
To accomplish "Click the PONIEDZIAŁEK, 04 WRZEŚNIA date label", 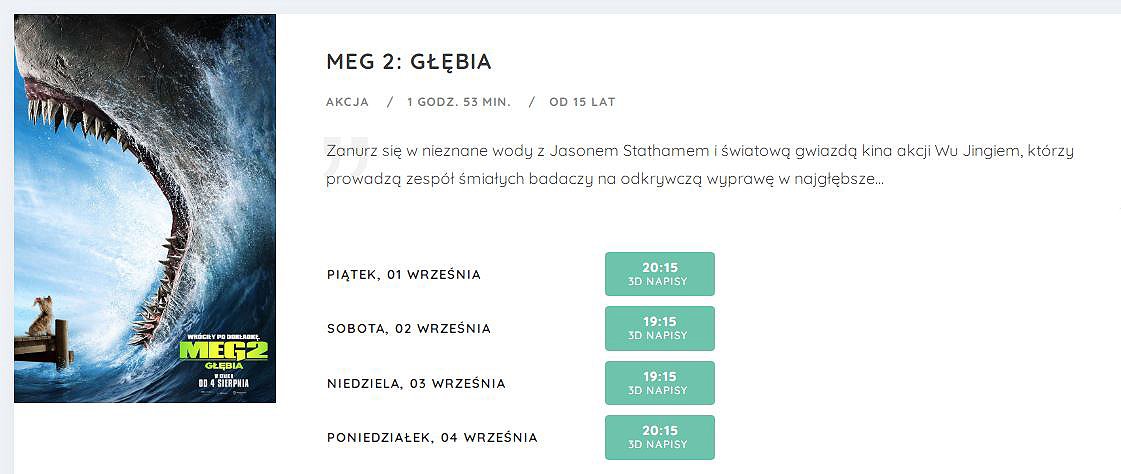I will click(x=432, y=438).
